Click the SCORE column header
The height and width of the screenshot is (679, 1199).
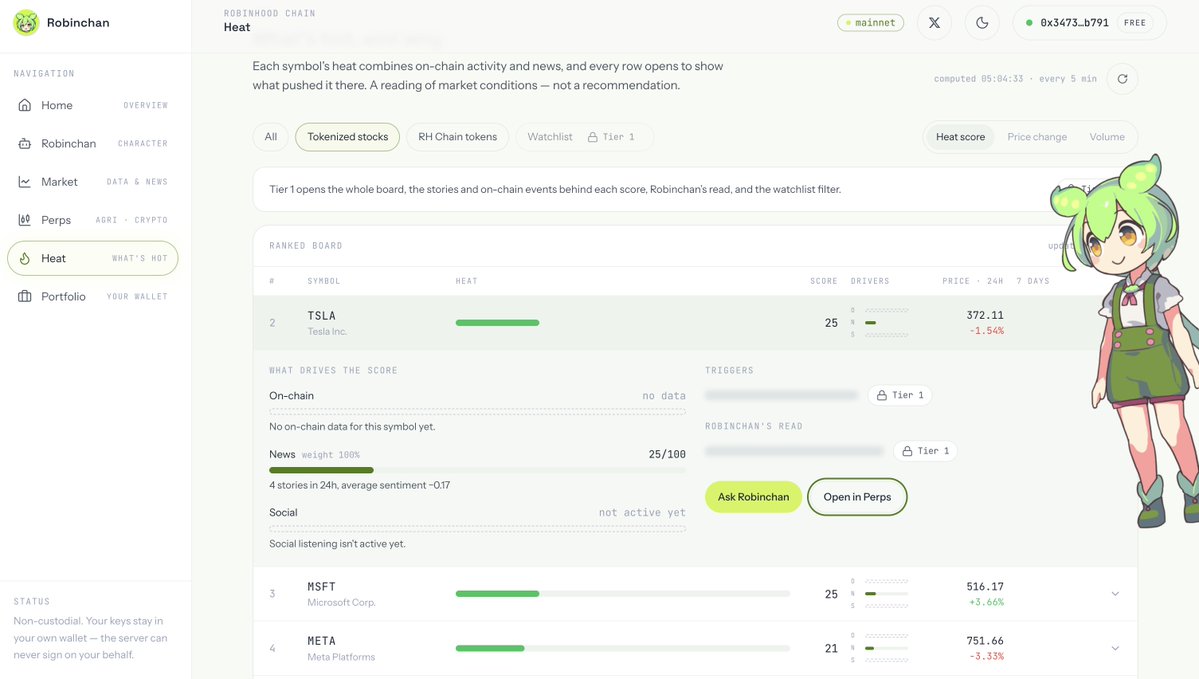click(824, 281)
